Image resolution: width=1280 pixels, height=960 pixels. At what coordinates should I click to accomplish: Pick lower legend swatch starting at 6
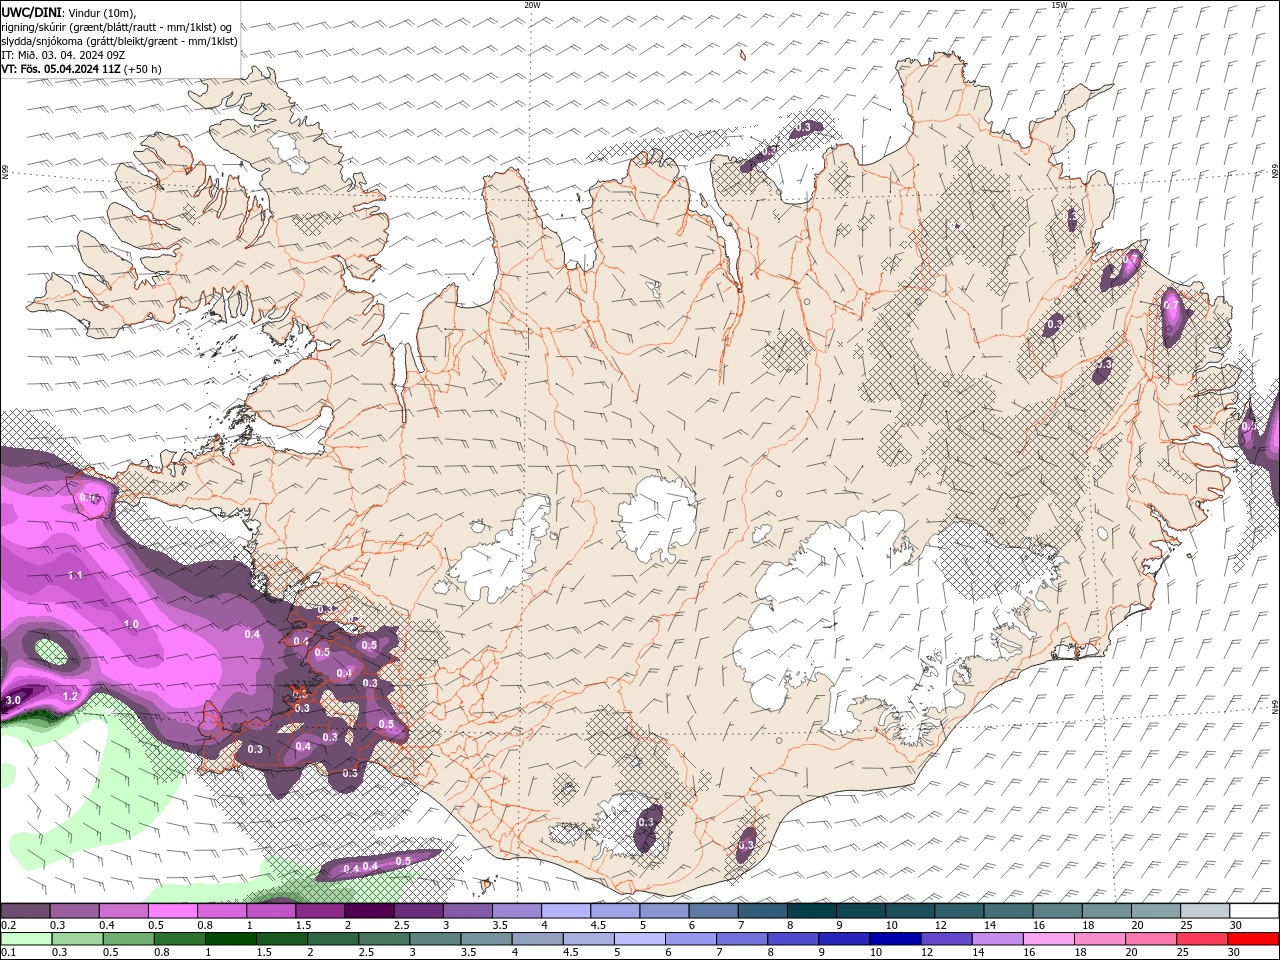pyautogui.click(x=691, y=939)
